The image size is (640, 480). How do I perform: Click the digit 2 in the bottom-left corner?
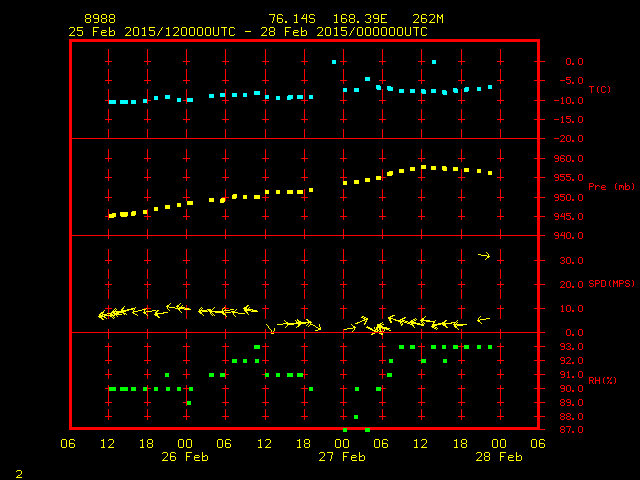pos(19,474)
